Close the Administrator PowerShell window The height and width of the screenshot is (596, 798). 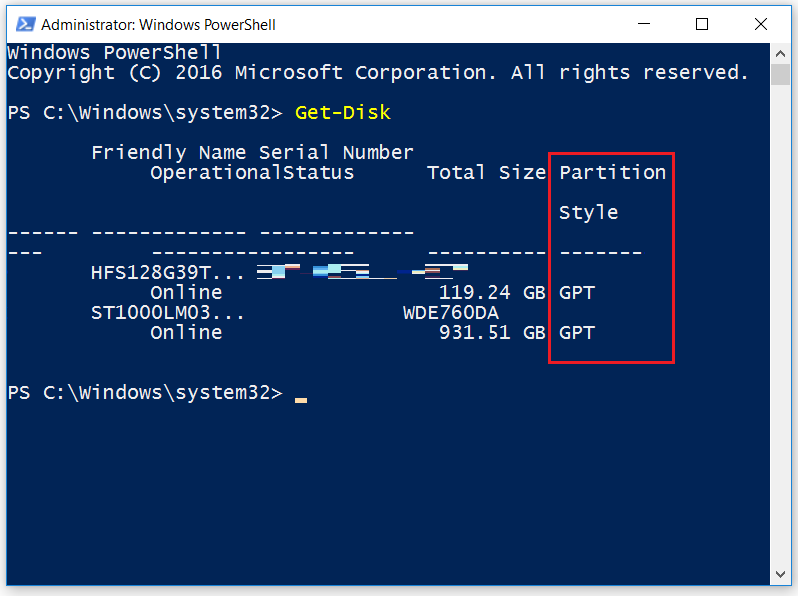point(761,24)
